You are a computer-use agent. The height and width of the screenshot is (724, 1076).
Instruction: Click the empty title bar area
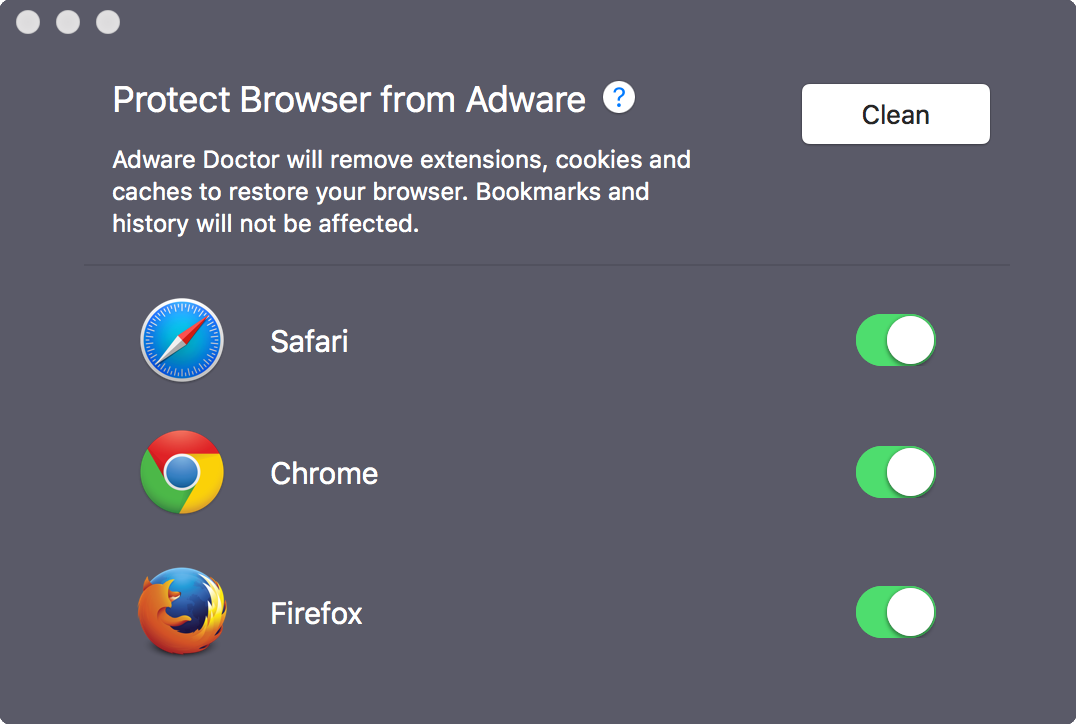(x=540, y=22)
